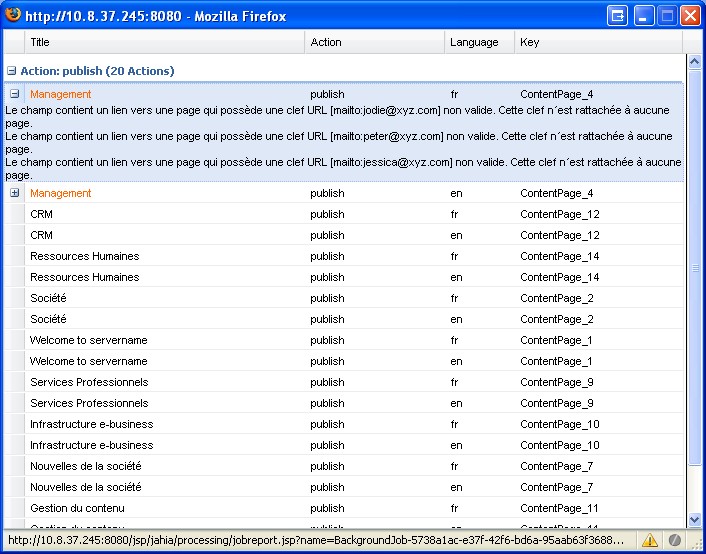Screen dimensions: 706x554
Task: Expand the Management en row details
Action: click(x=14, y=193)
